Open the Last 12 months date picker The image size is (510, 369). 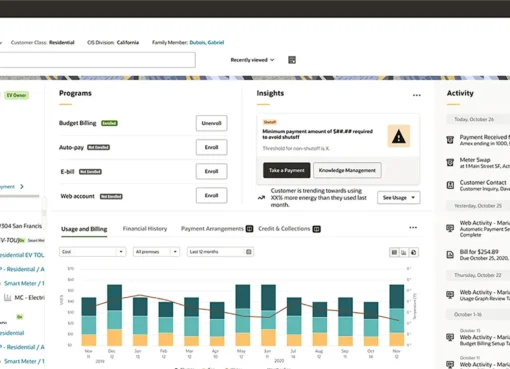220,252
